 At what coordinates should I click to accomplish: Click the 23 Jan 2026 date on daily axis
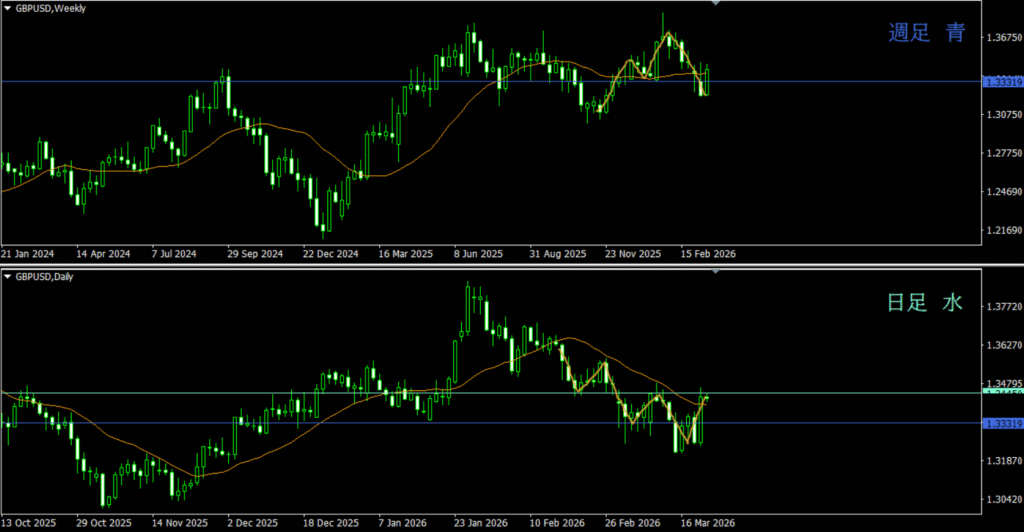(479, 523)
